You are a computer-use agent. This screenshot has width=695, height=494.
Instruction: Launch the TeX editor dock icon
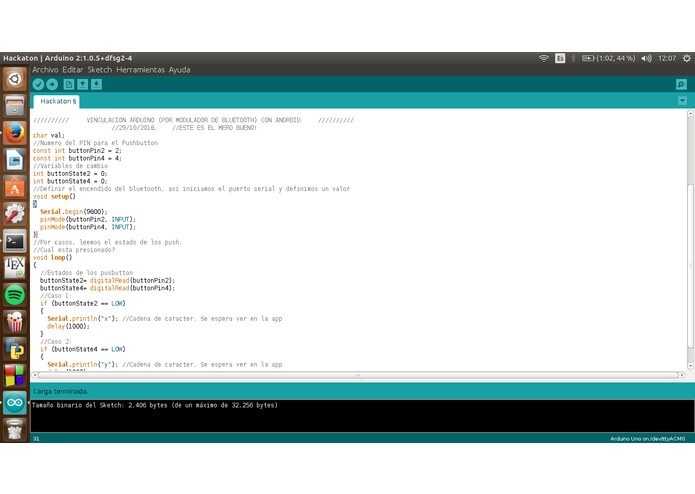tap(15, 268)
